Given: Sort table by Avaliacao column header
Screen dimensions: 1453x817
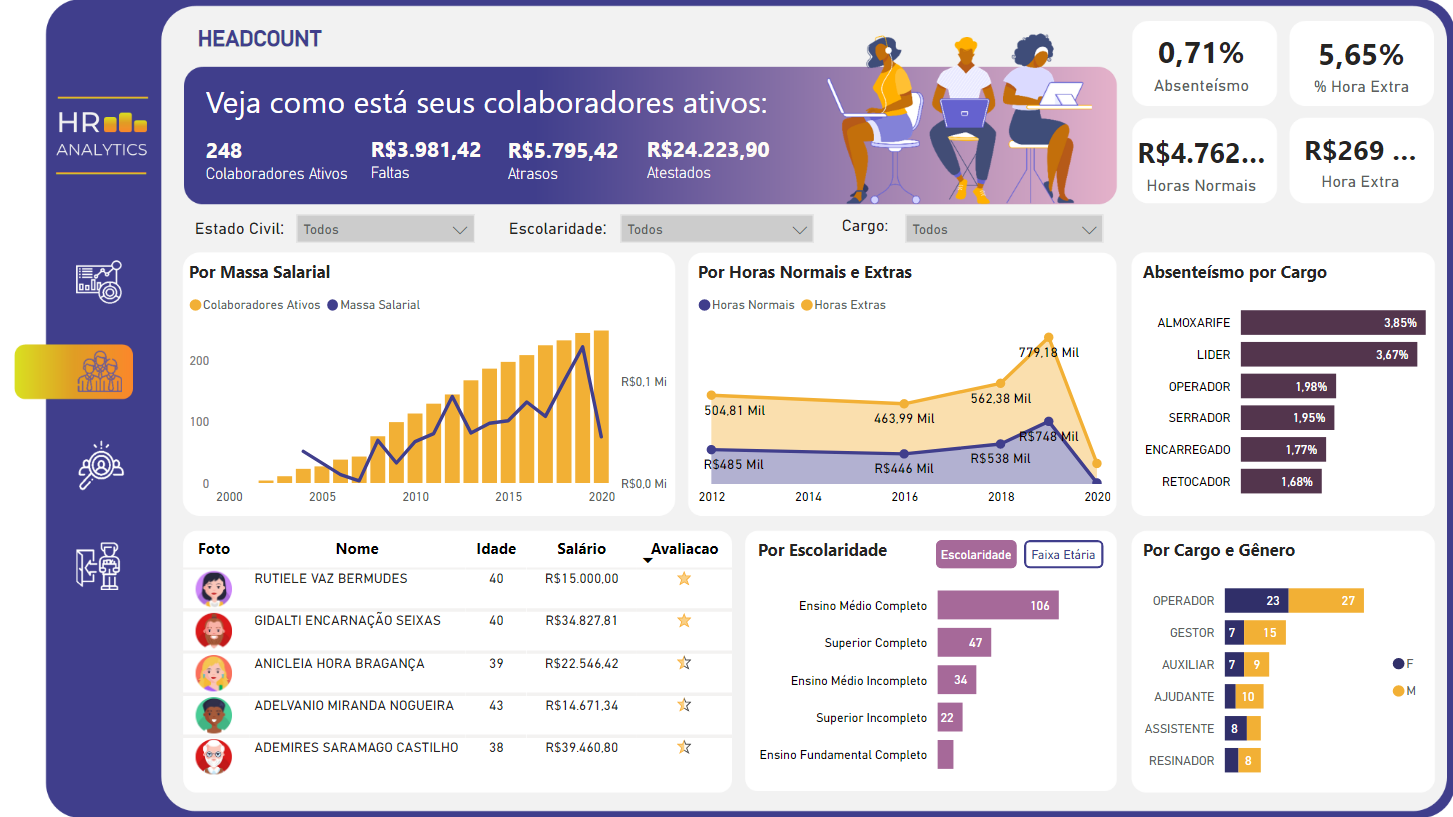Looking at the screenshot, I should point(684,548).
